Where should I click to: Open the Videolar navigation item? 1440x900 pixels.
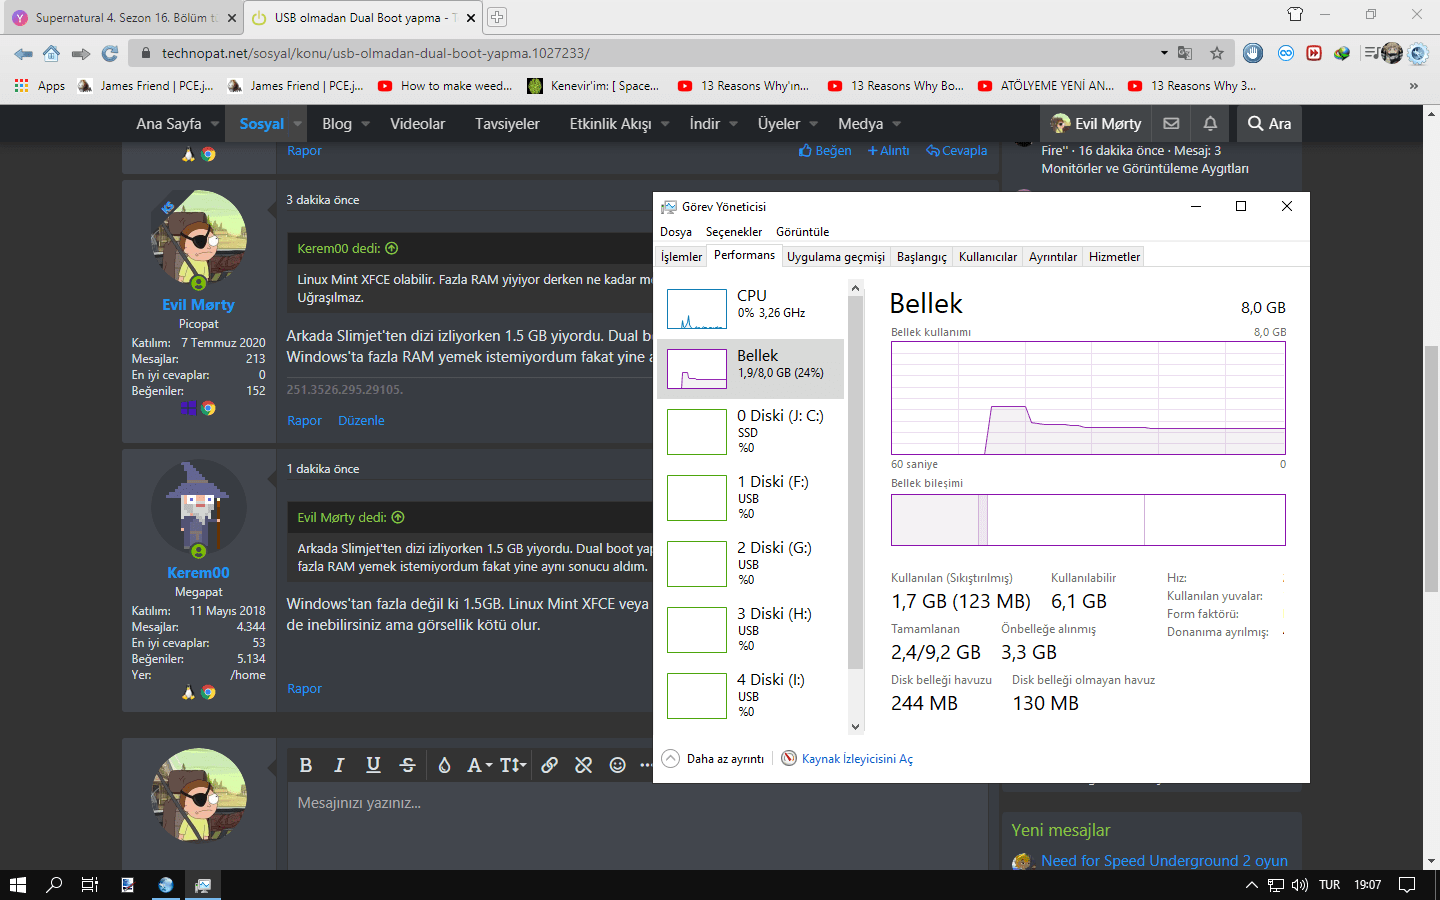(417, 124)
